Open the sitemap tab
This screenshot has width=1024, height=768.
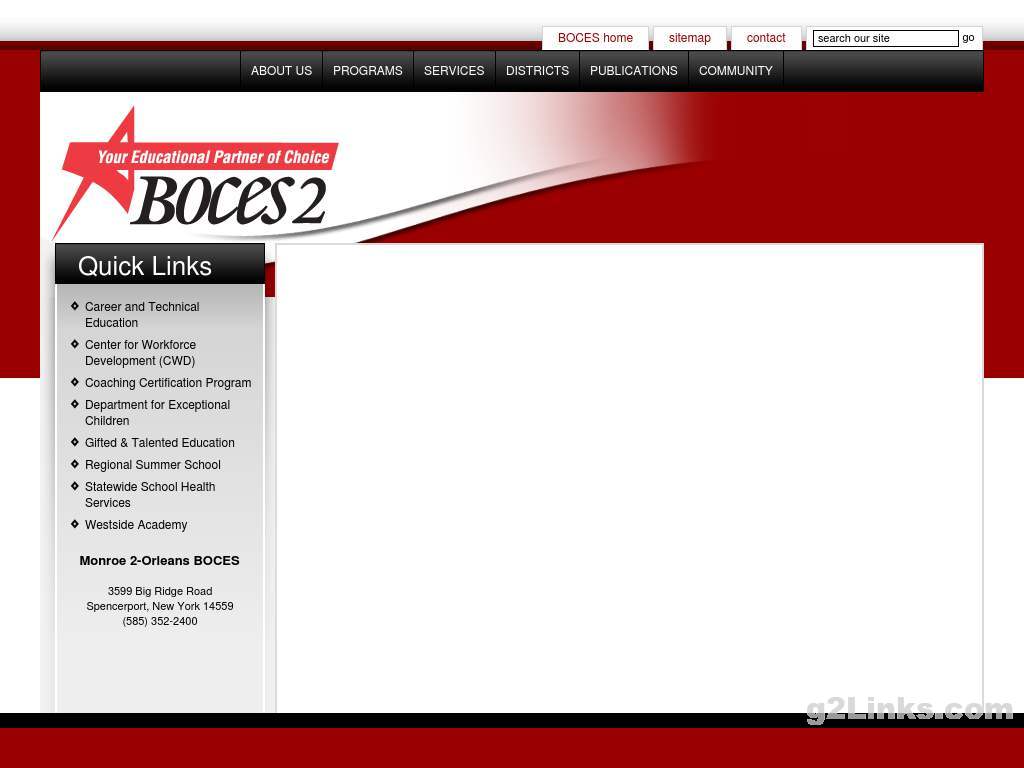click(689, 38)
